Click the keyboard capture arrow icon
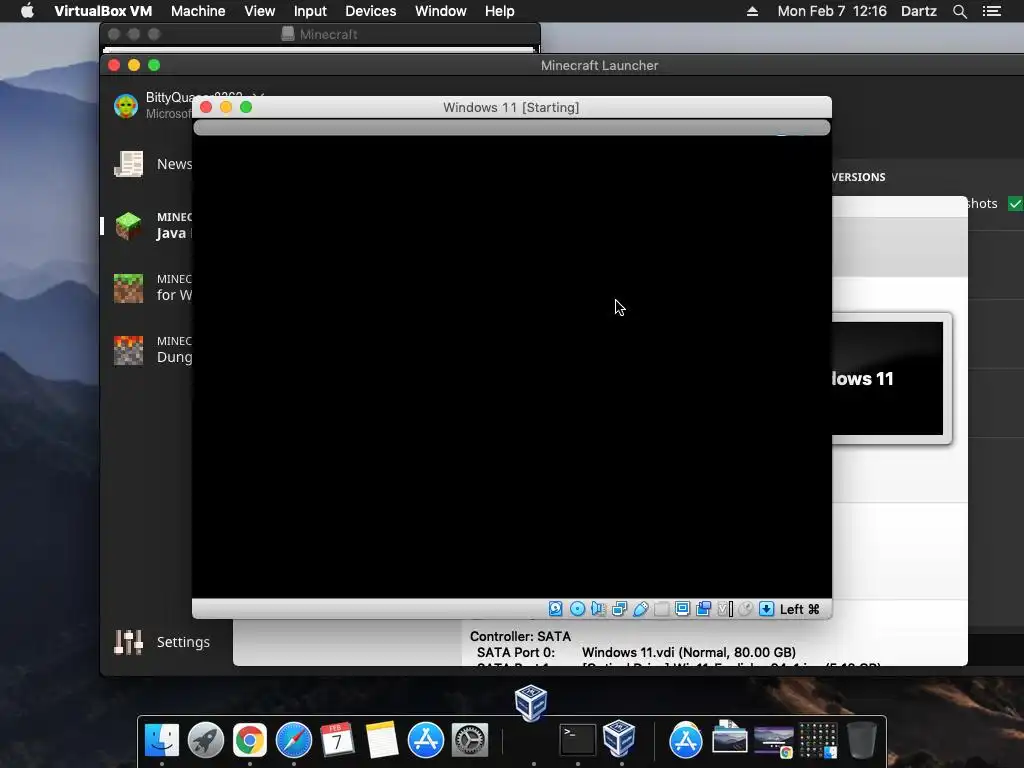Image resolution: width=1024 pixels, height=768 pixels. [x=767, y=609]
